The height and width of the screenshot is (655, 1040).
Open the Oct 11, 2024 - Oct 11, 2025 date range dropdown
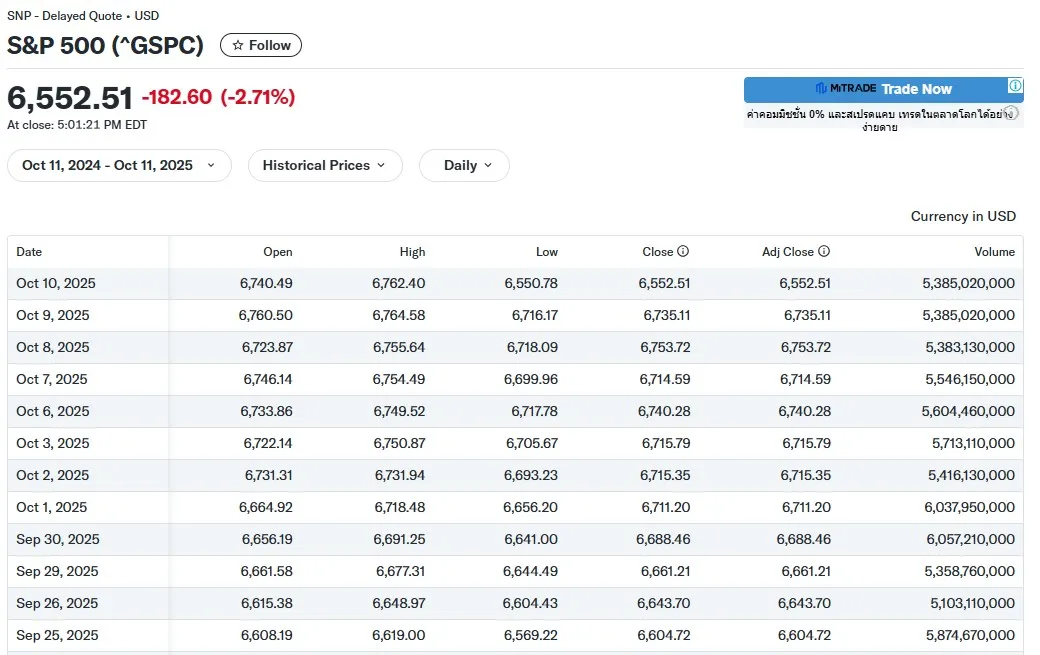[x=119, y=165]
